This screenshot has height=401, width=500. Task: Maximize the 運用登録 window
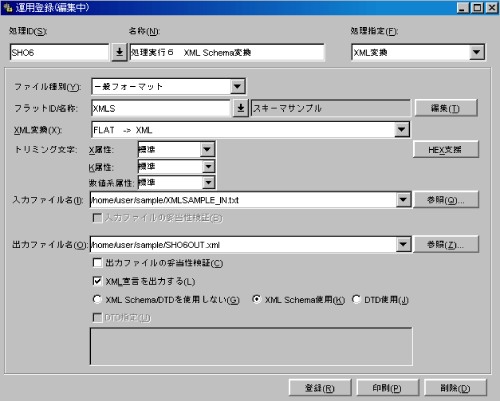(x=477, y=7)
